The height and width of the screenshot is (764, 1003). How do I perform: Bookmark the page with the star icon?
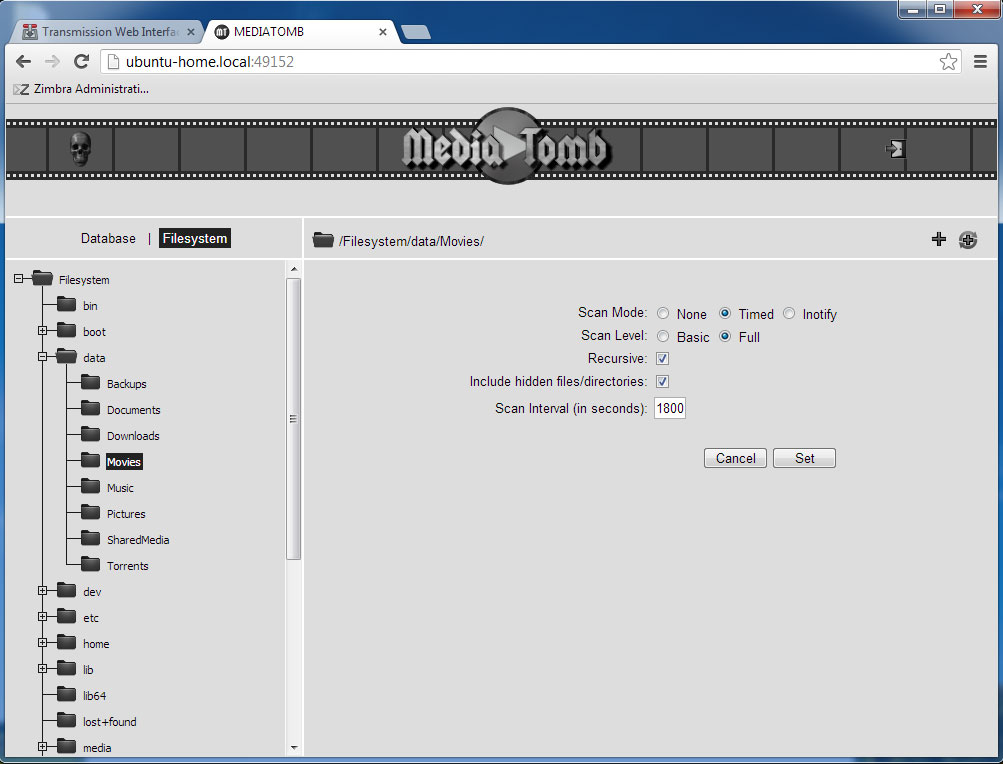tap(948, 61)
